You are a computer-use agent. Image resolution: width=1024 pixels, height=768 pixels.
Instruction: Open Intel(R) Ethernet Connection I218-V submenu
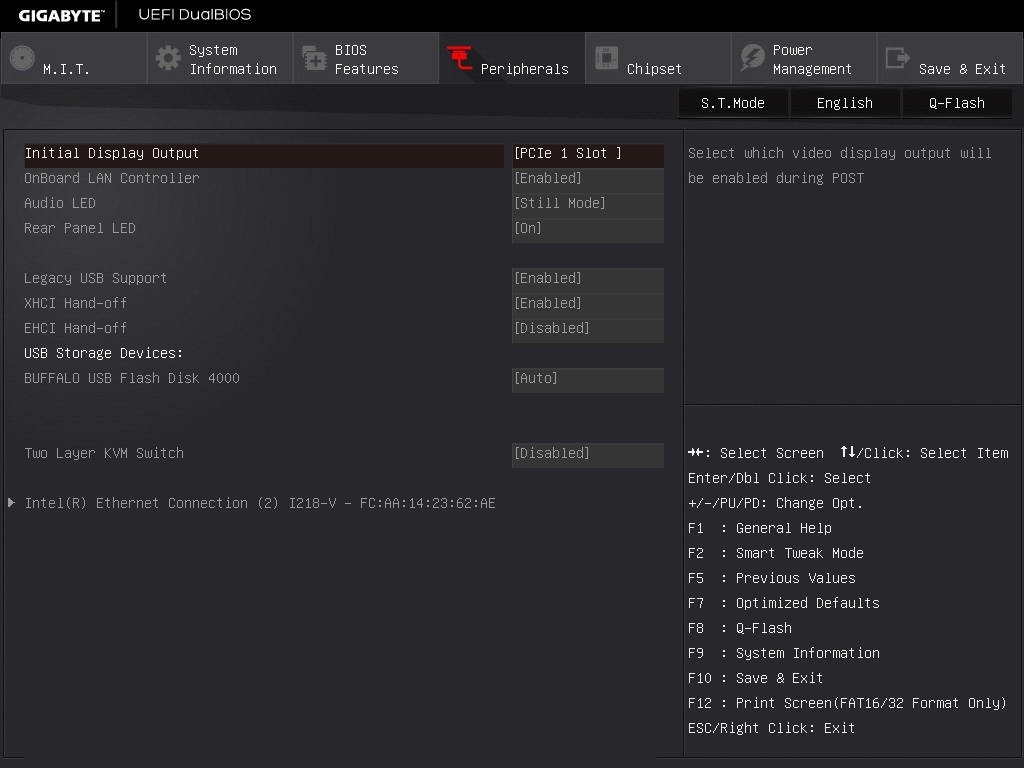point(260,504)
